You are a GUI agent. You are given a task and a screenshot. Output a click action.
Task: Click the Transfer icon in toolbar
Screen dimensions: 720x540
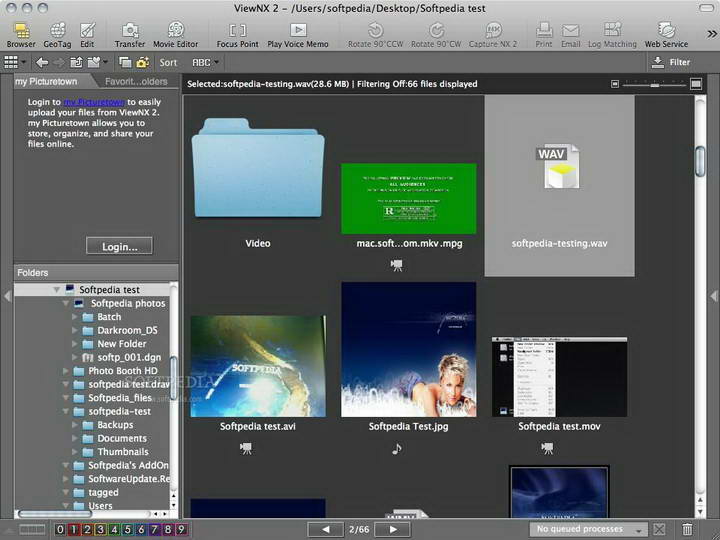click(130, 31)
